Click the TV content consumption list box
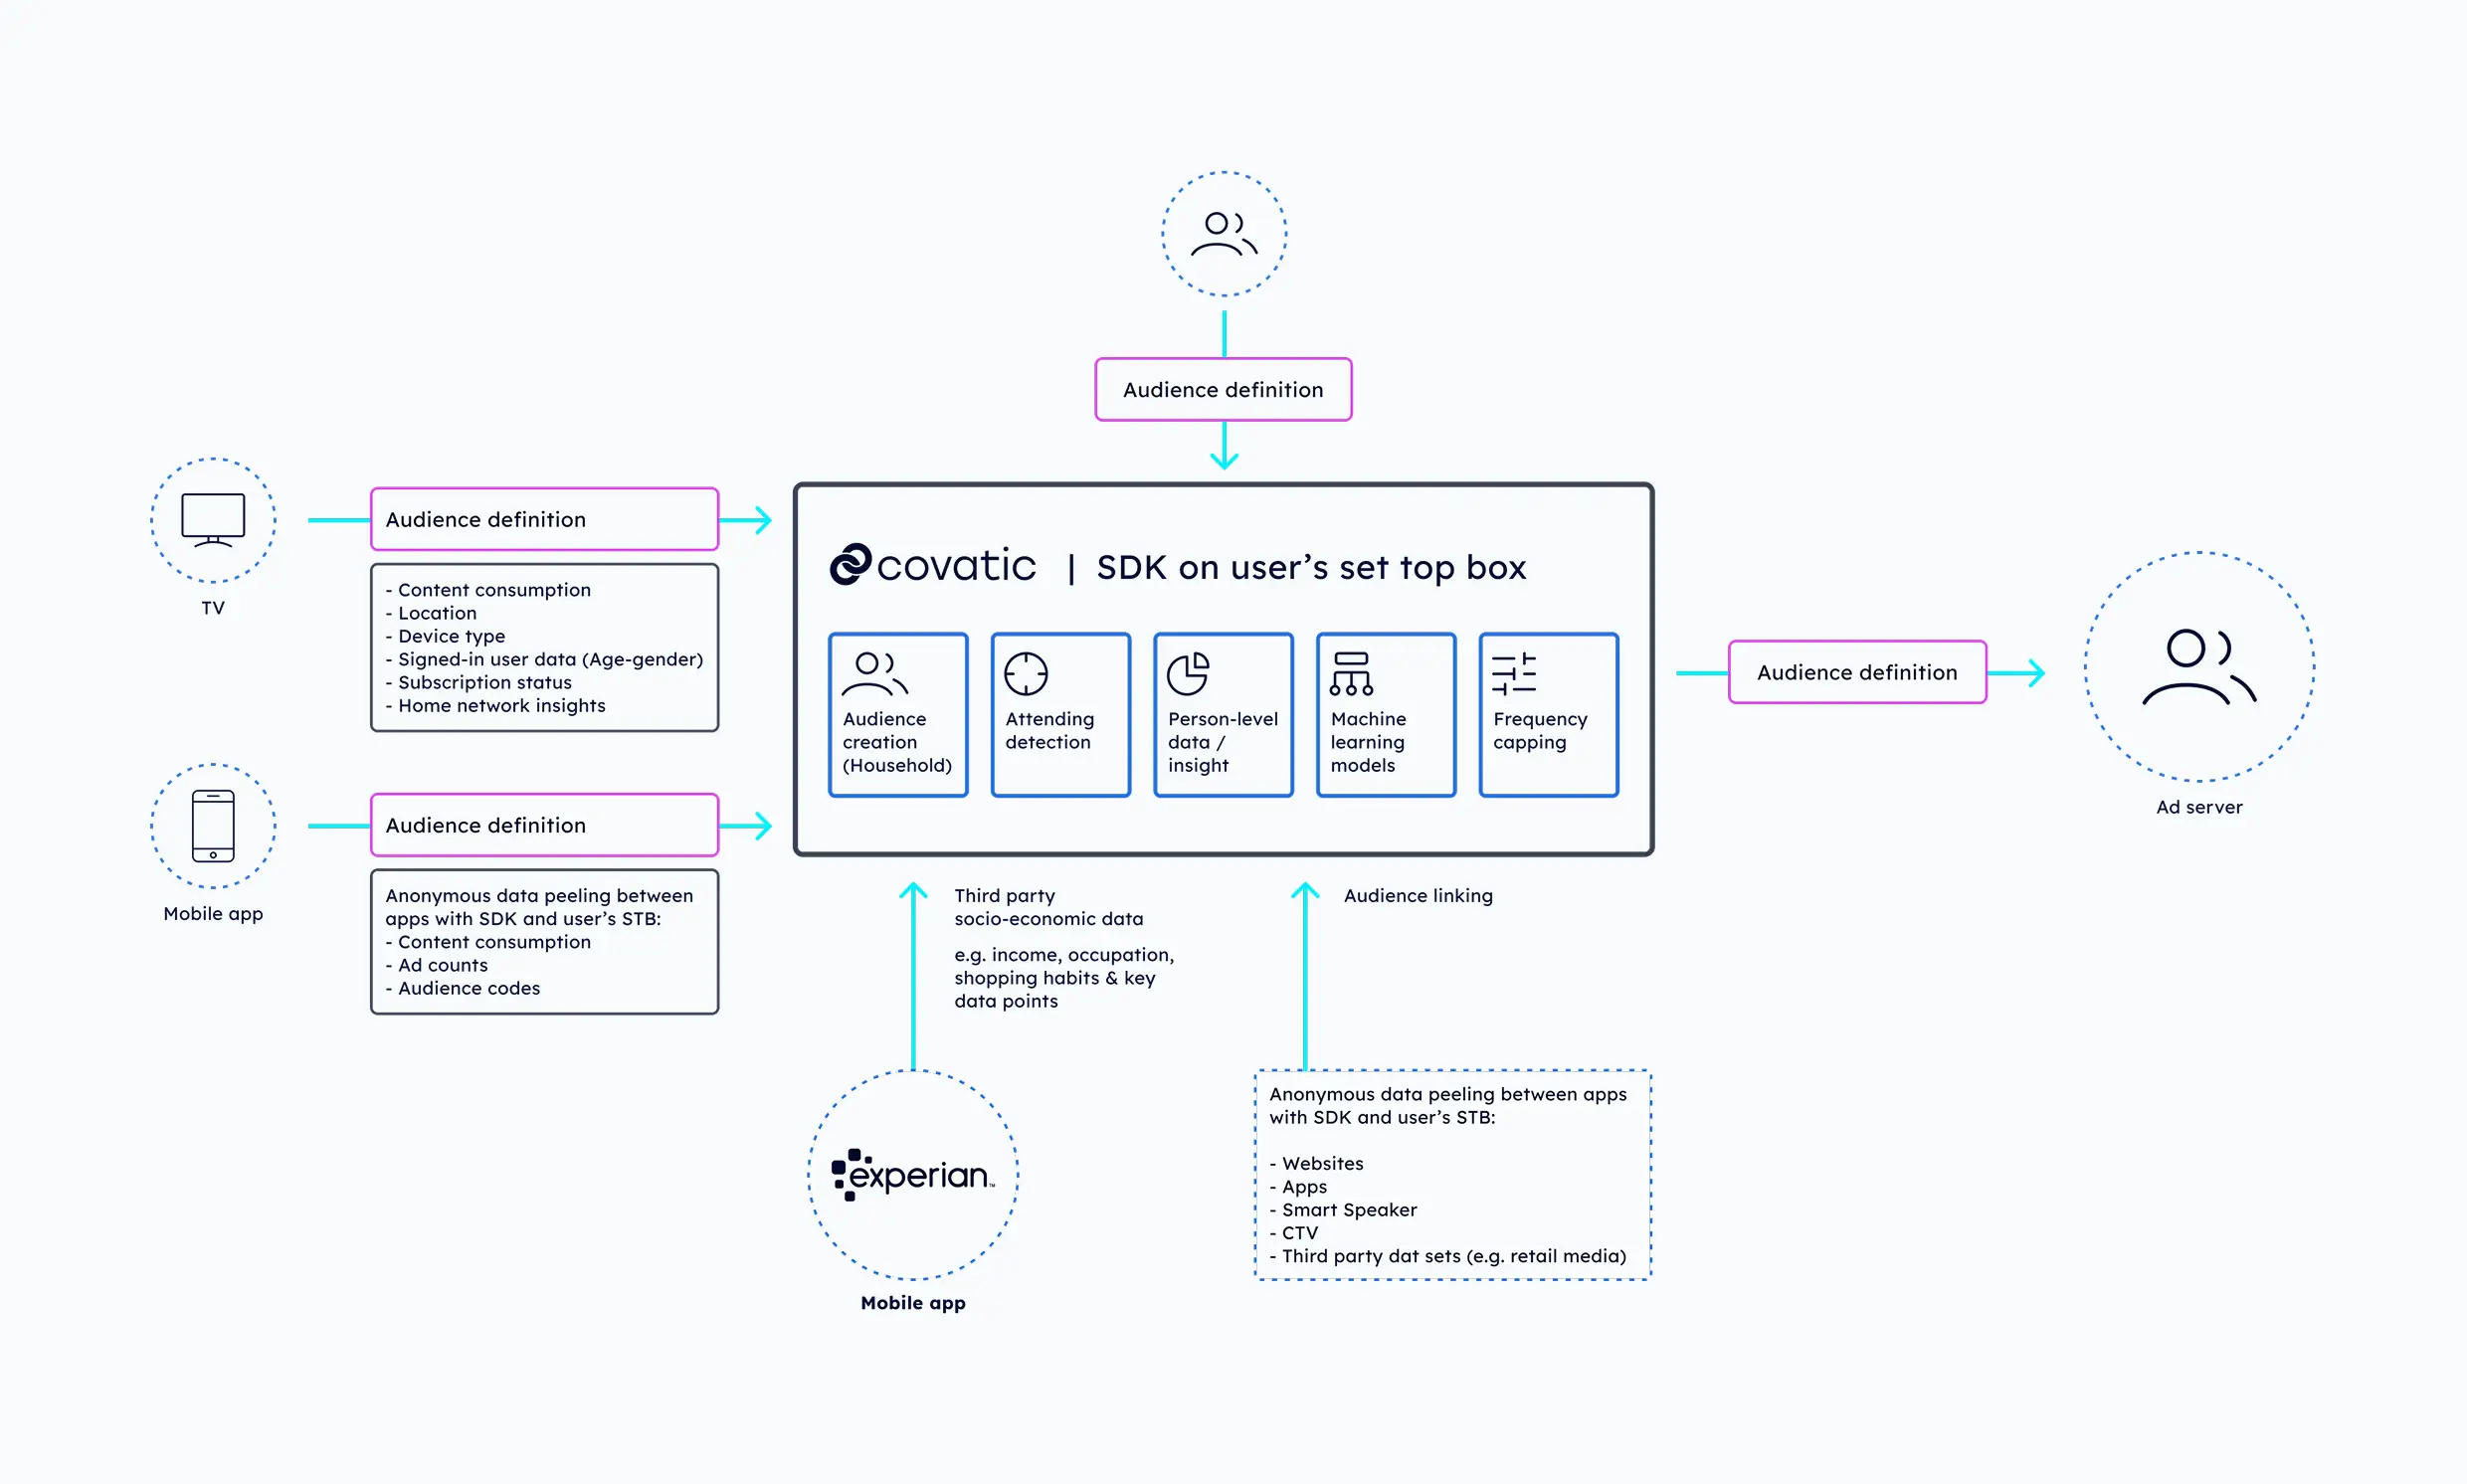Viewport: 2467px width, 1484px height. pyautogui.click(x=544, y=648)
